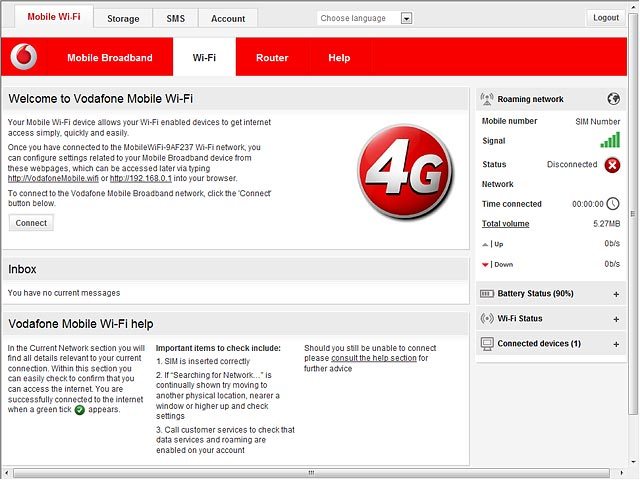Click the 5.27MB total volume value
640x480 pixels.
pyautogui.click(x=607, y=224)
